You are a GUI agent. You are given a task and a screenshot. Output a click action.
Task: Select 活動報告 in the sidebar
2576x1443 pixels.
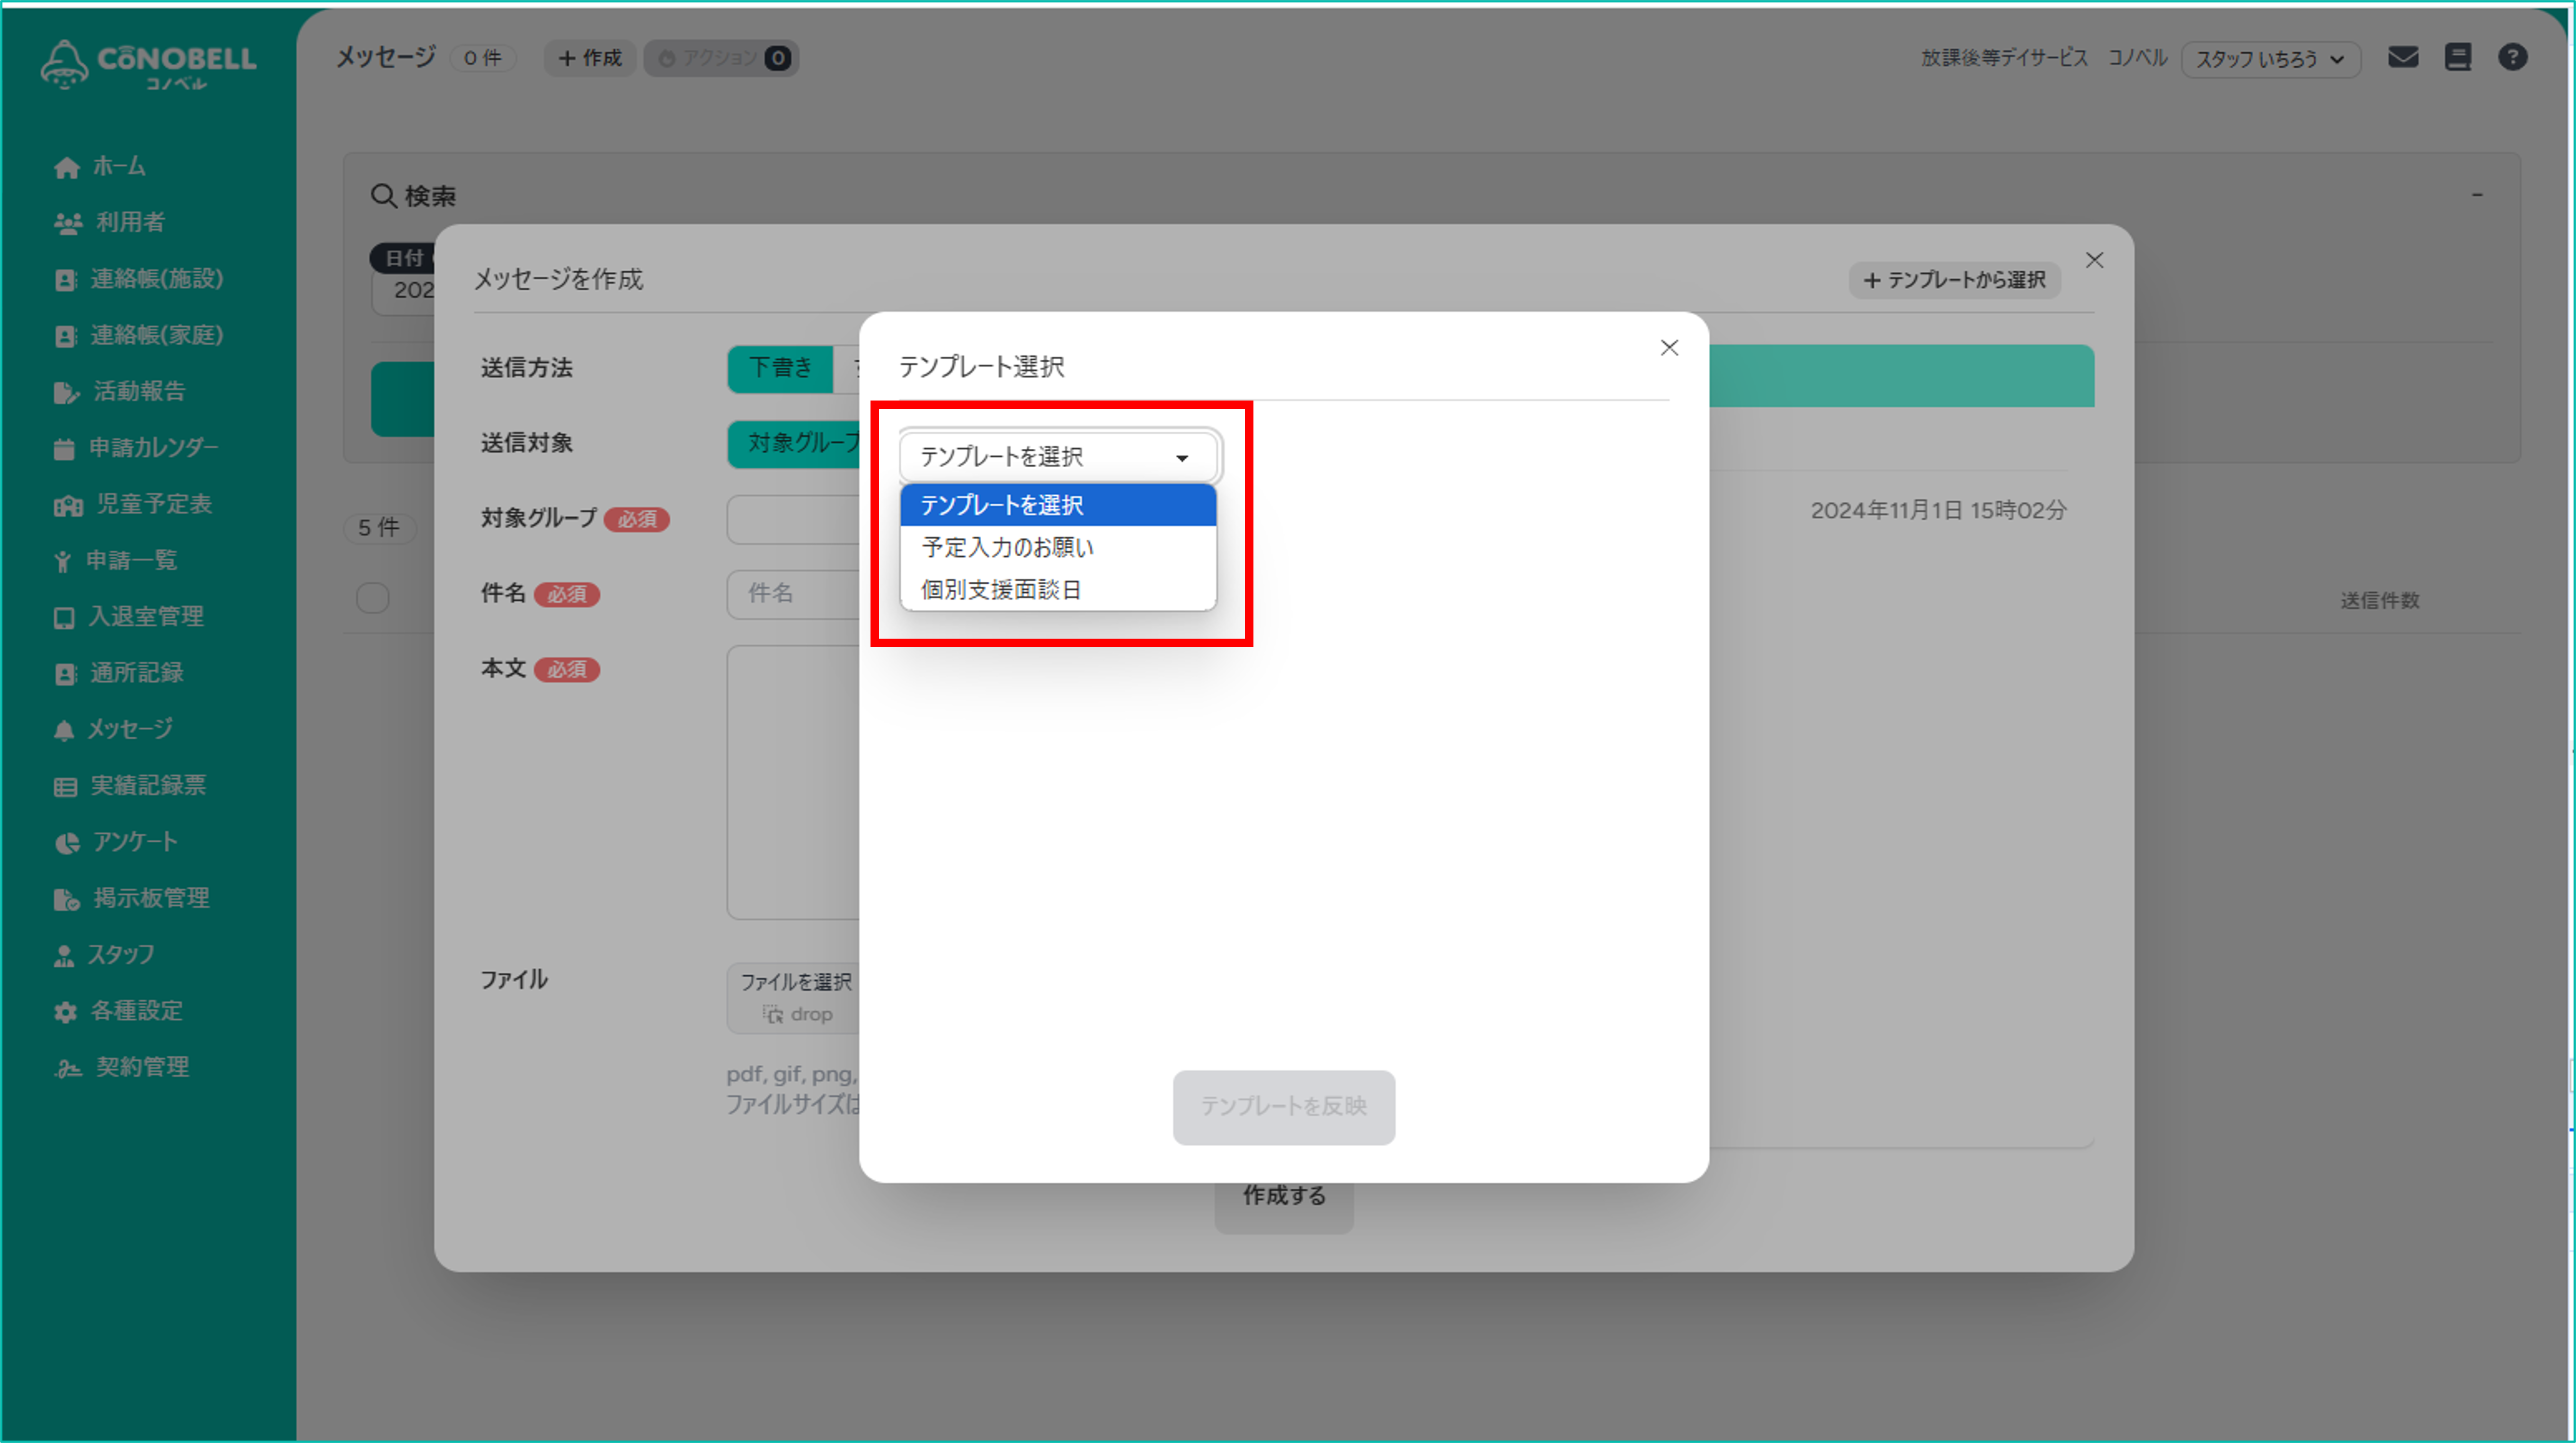pos(120,391)
